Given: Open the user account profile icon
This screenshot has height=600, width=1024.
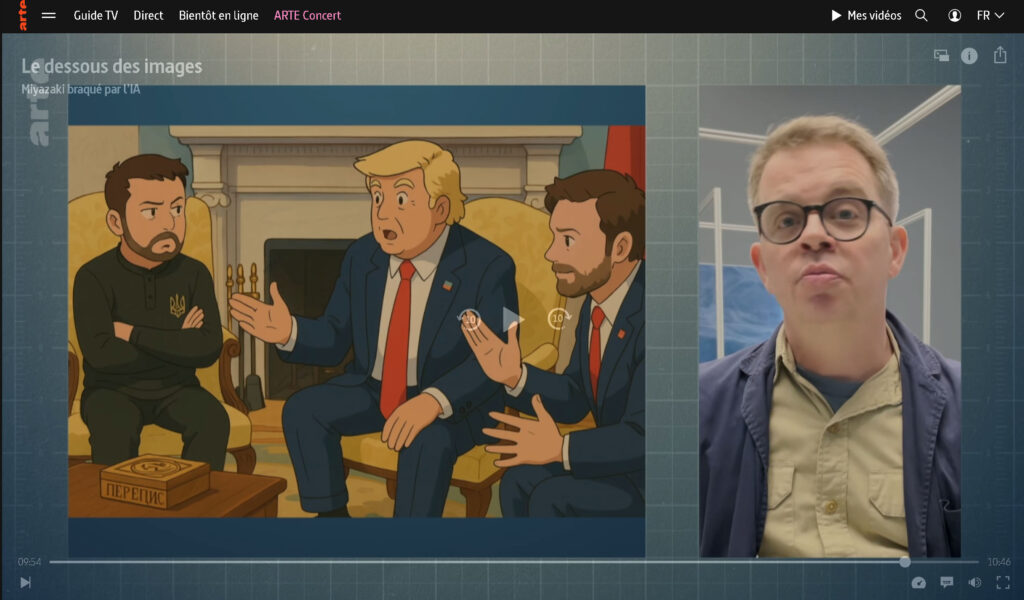Looking at the screenshot, I should tap(954, 16).
